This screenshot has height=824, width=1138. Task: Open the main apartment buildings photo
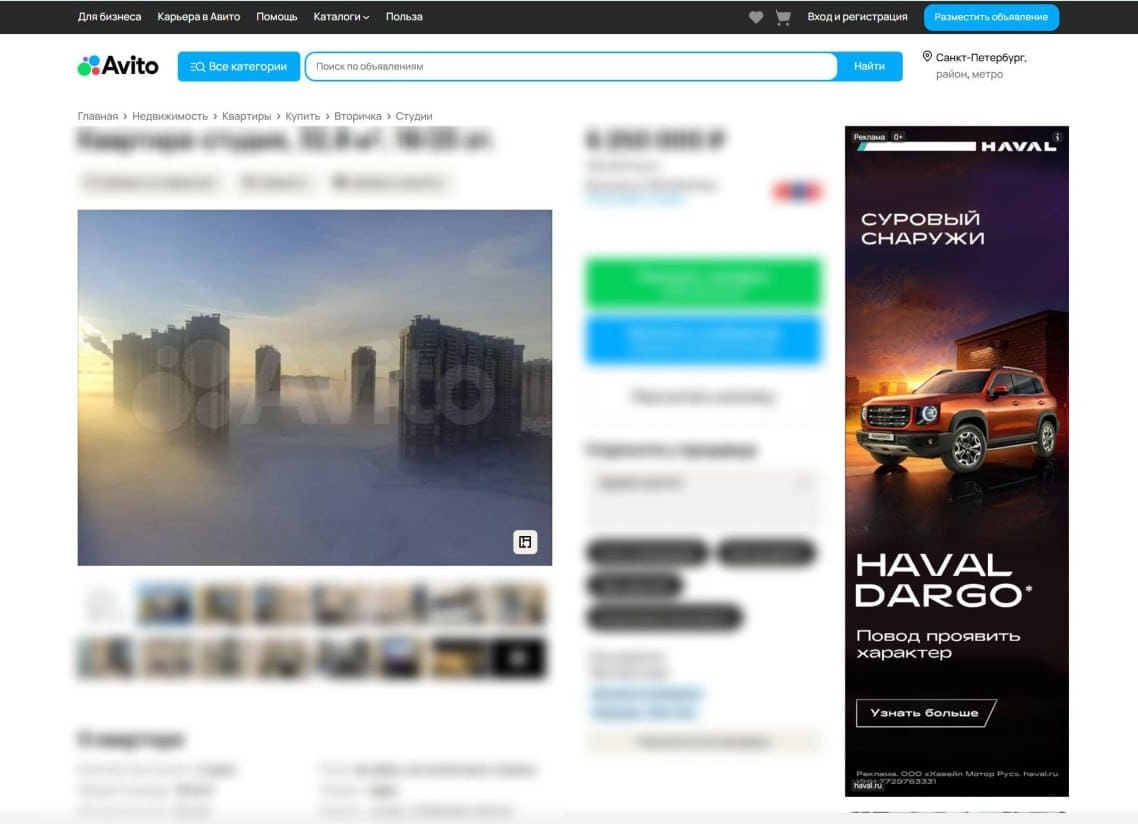tap(314, 387)
